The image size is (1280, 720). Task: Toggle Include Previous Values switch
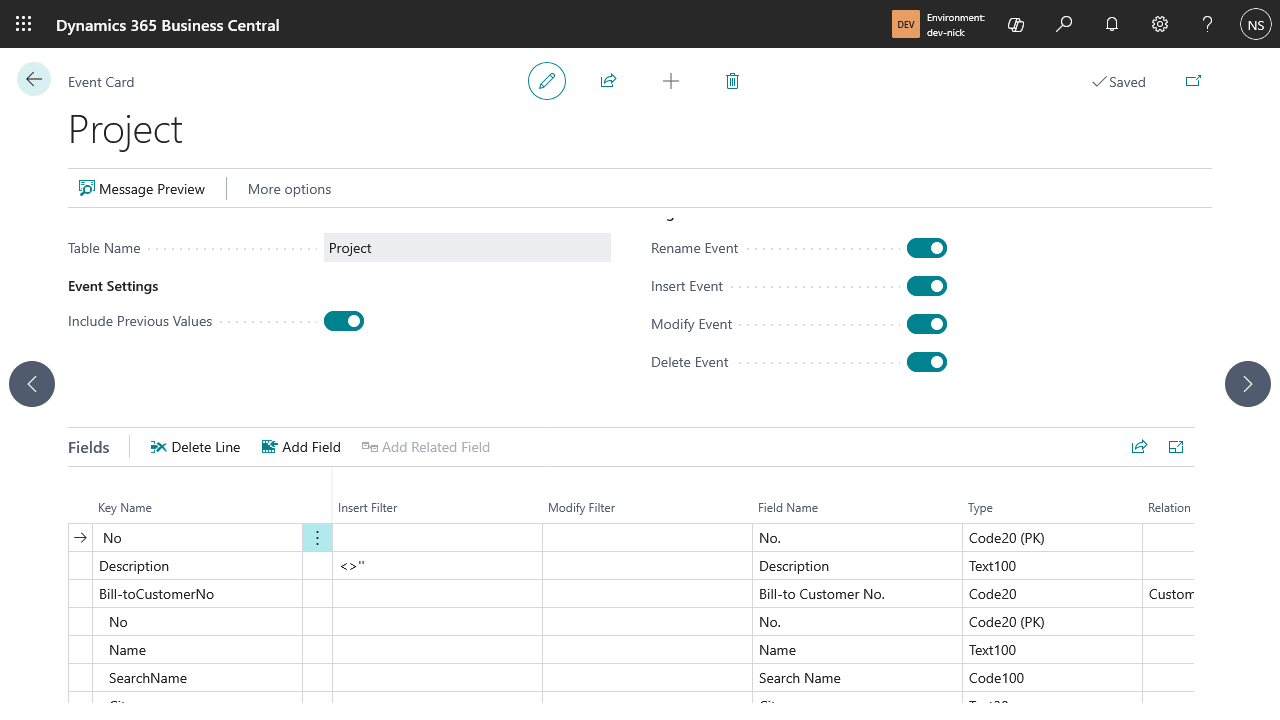click(x=344, y=321)
